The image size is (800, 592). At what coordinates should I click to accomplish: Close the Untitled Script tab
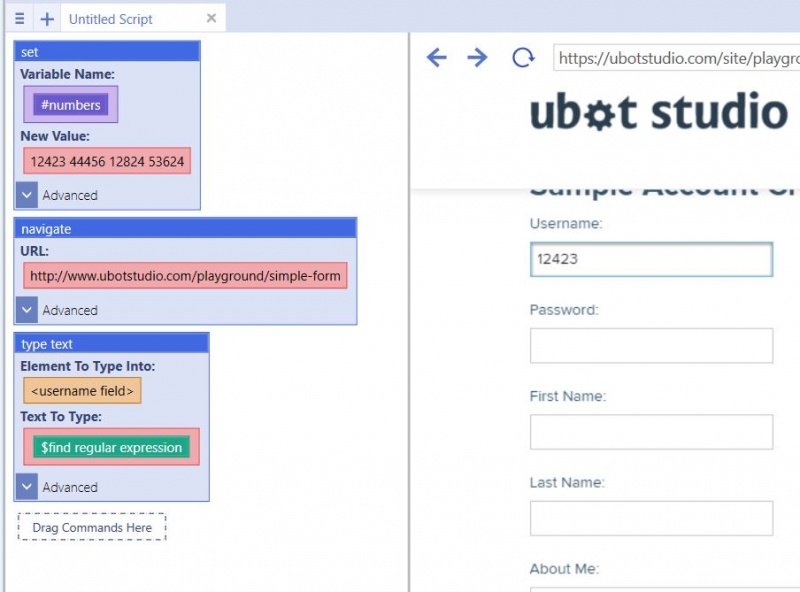tap(211, 18)
